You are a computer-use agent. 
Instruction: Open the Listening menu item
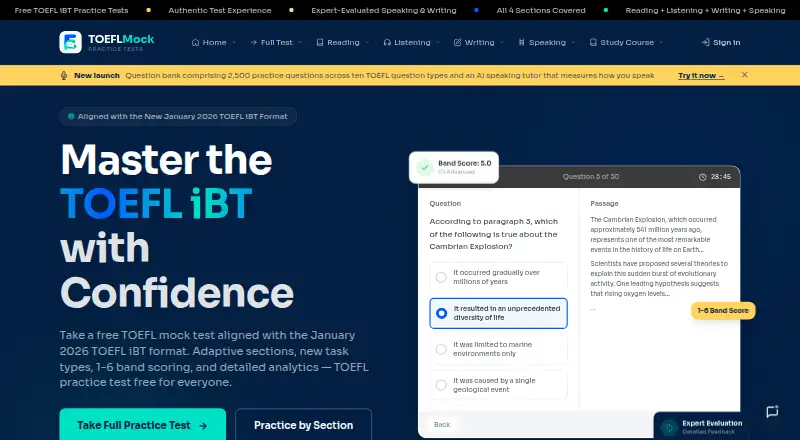tap(412, 42)
